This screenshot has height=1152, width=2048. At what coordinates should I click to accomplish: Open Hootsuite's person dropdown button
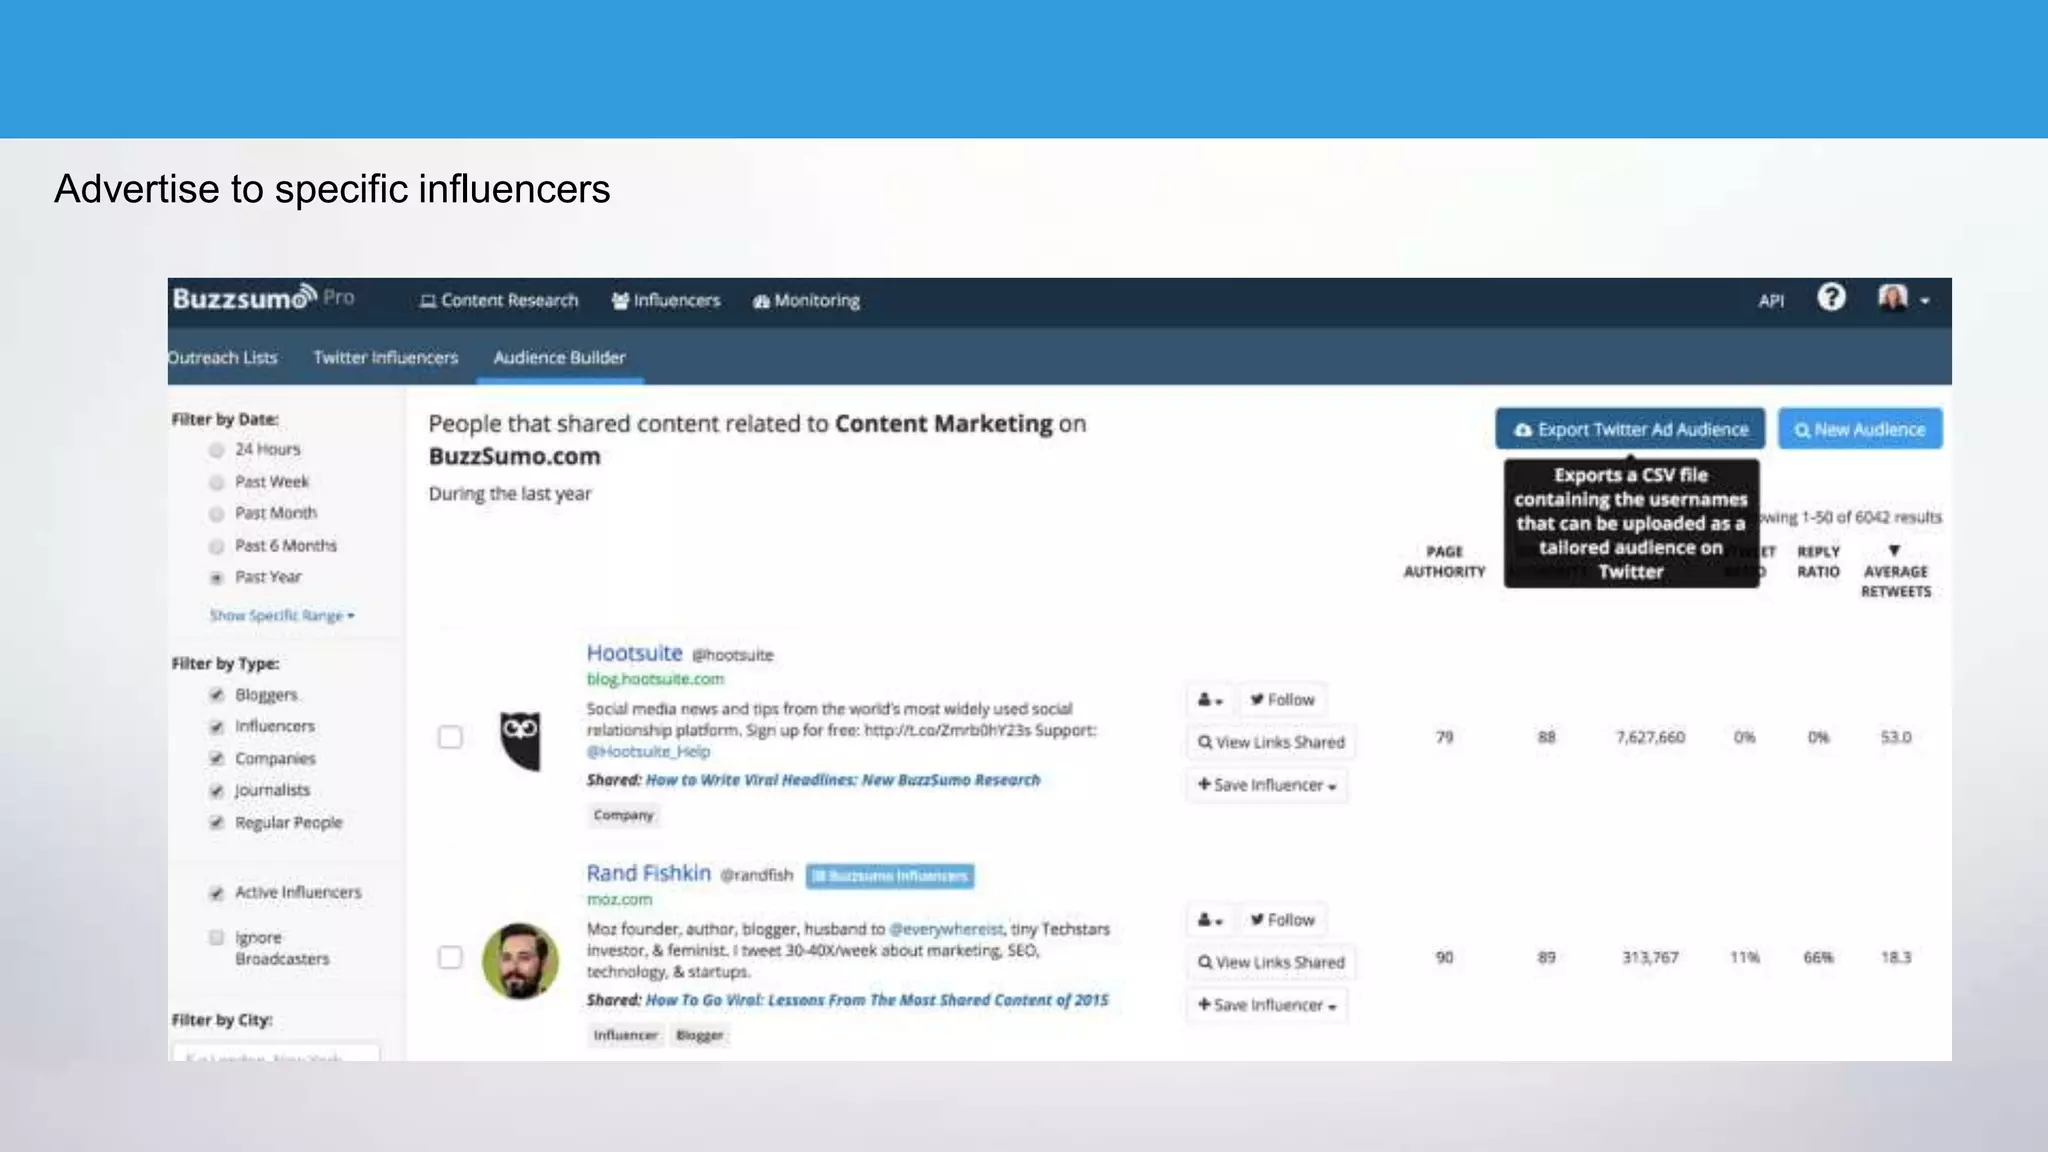tap(1210, 700)
